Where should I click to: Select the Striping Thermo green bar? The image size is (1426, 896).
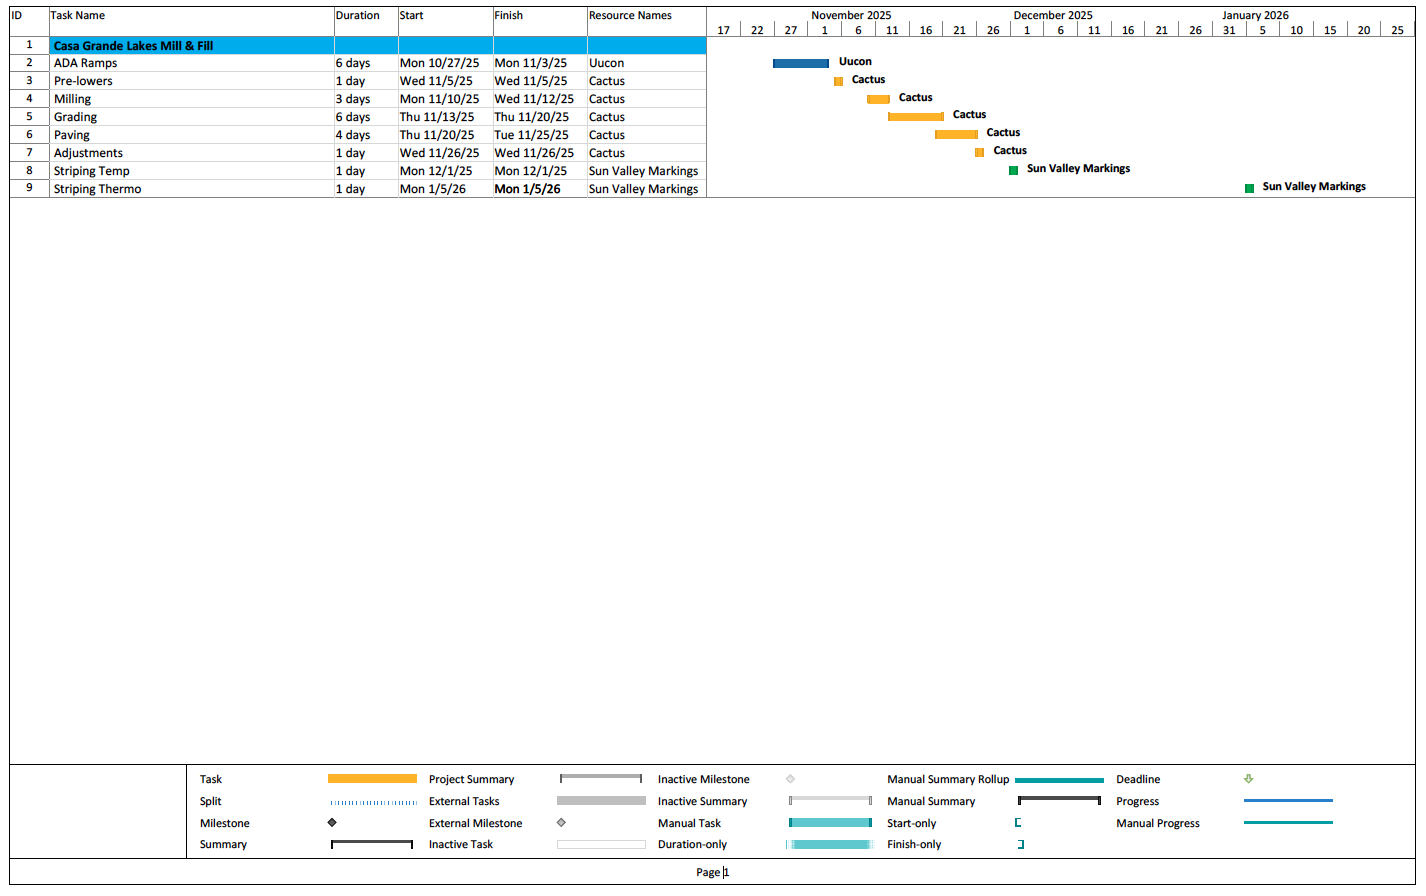pyautogui.click(x=1249, y=188)
